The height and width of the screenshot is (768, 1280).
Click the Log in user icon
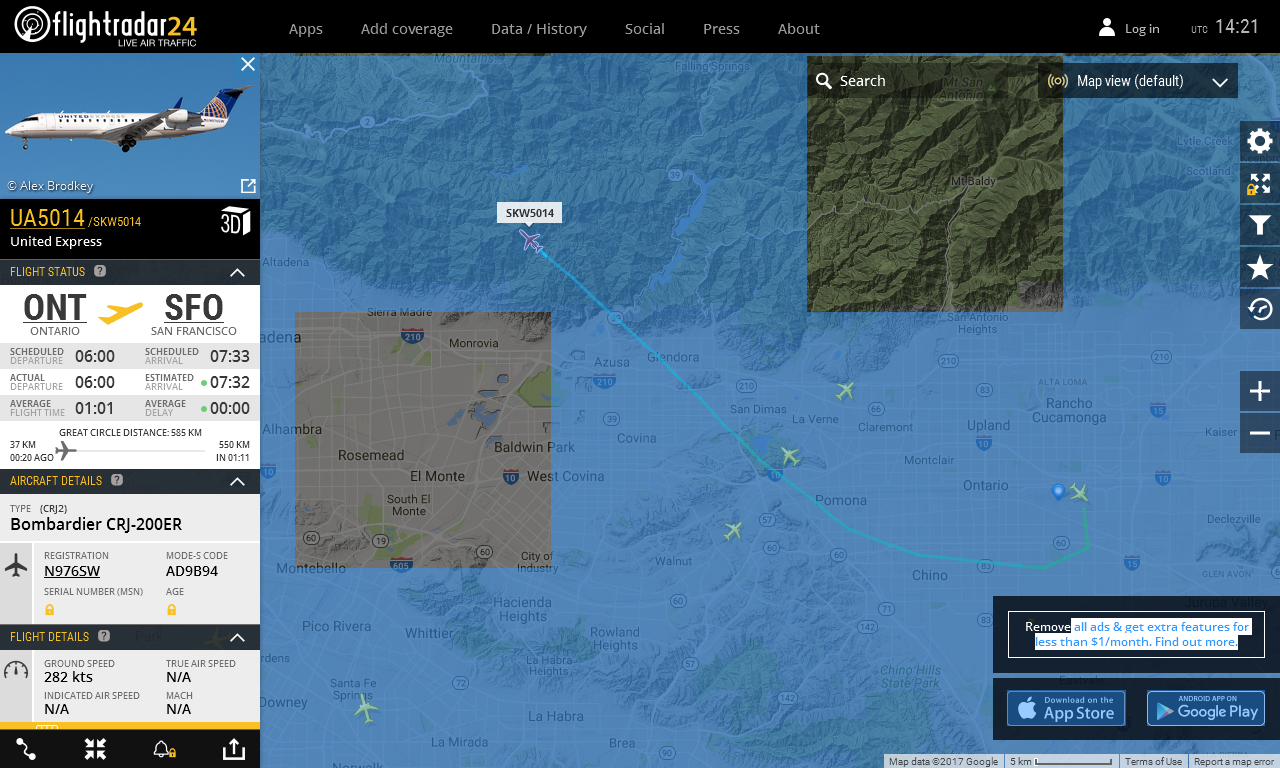tap(1107, 28)
